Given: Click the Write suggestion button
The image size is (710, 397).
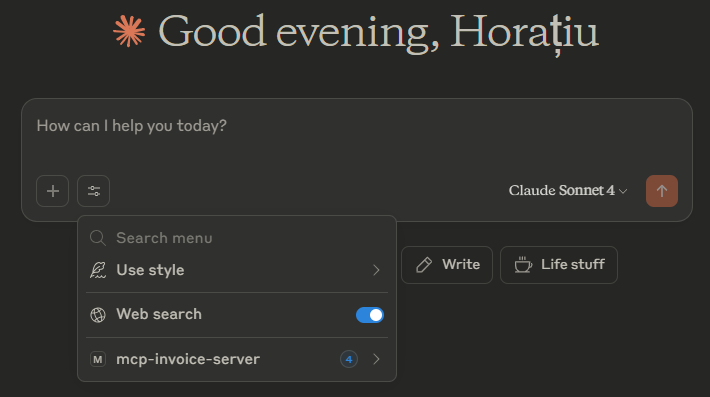Looking at the screenshot, I should (x=447, y=265).
